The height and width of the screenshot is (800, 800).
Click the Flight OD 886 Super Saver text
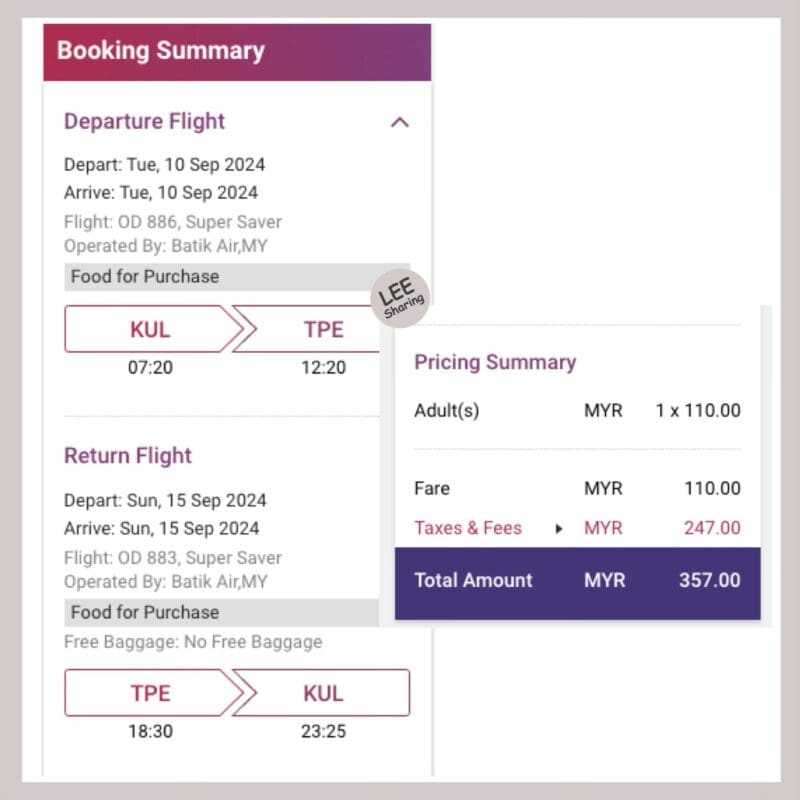tap(173, 222)
